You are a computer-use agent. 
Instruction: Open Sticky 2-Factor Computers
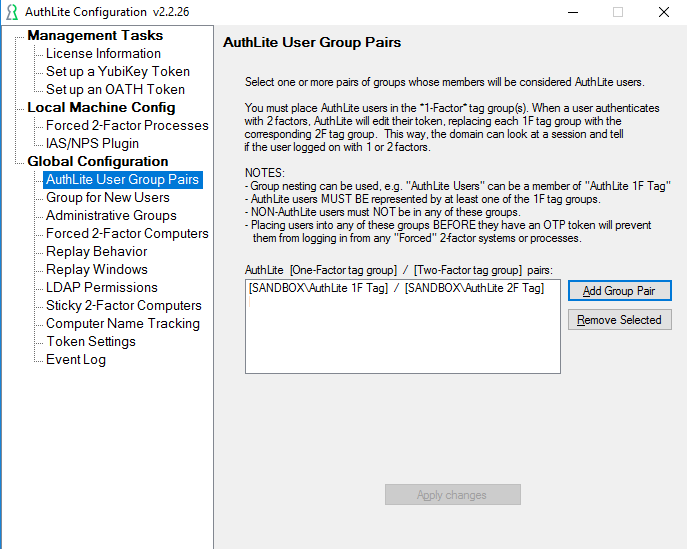[x=124, y=305]
